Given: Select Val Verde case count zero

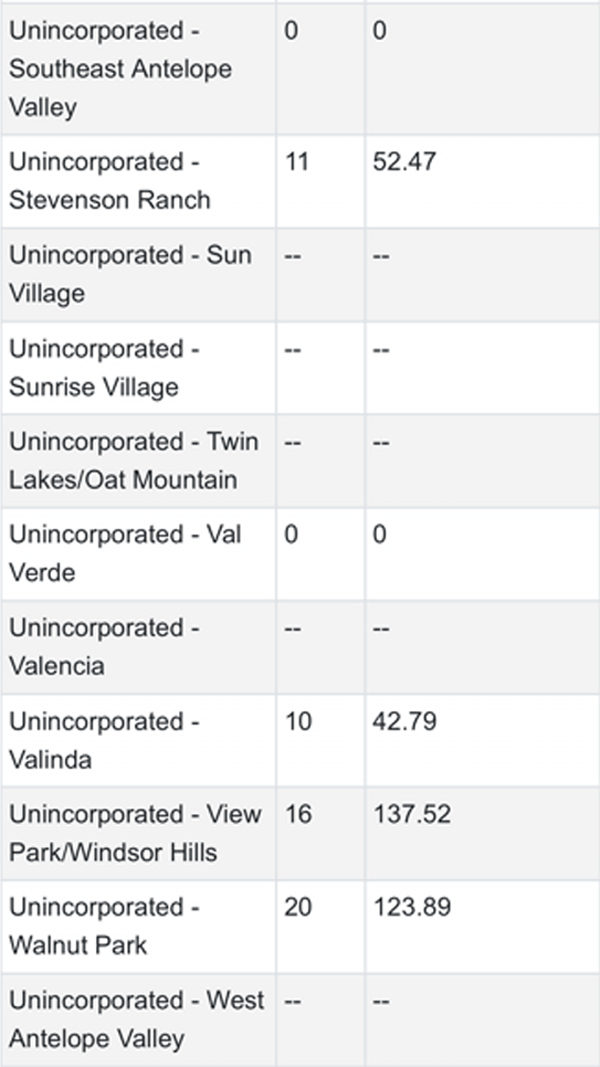Looking at the screenshot, I should click(x=290, y=534).
